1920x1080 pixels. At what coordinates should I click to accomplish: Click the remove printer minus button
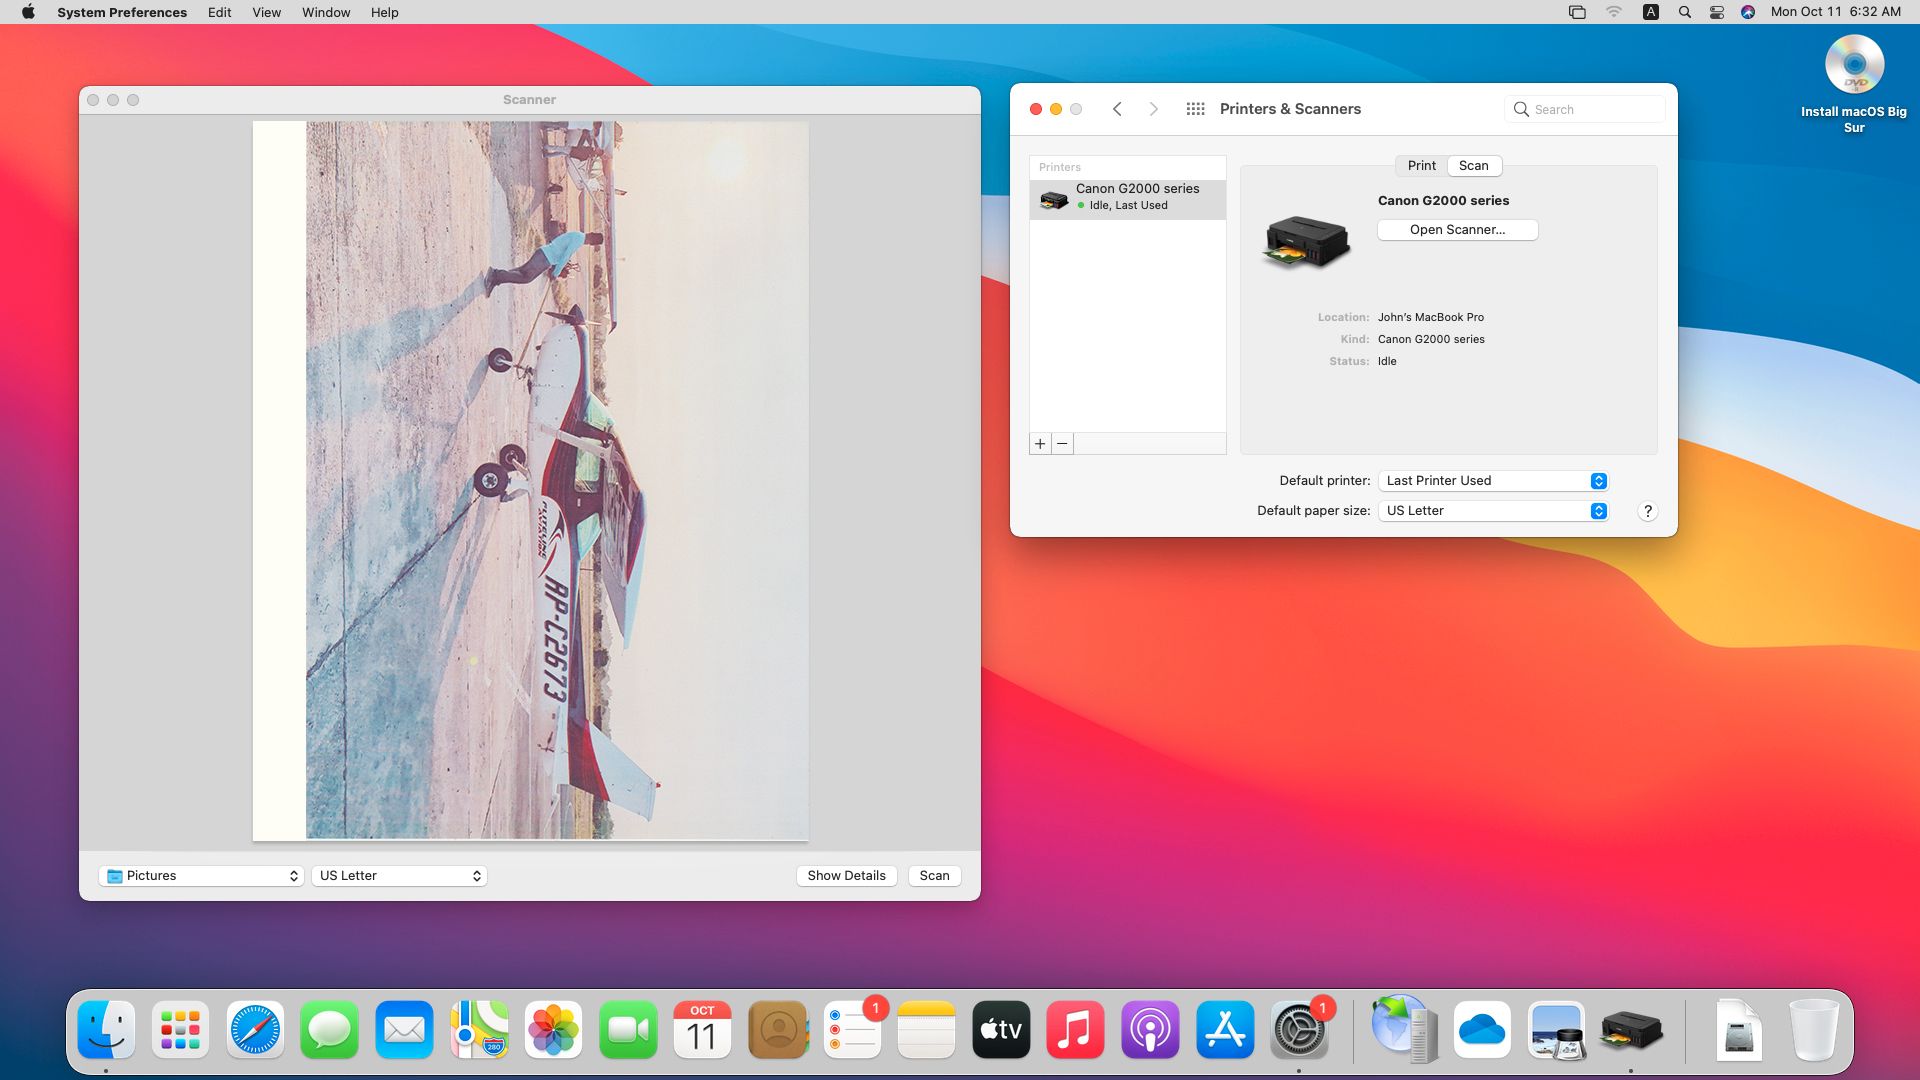[1062, 444]
